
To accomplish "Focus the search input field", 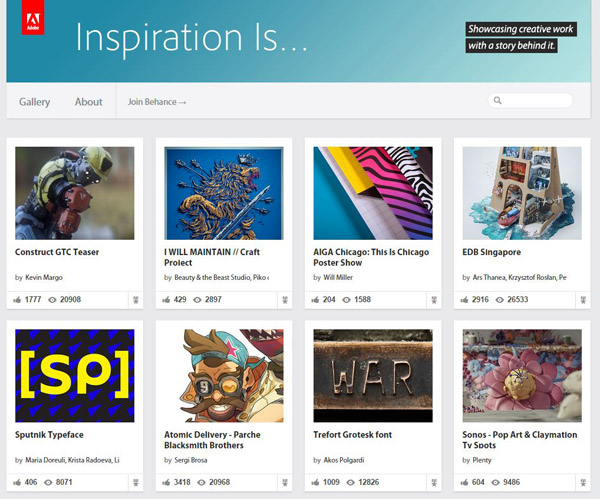I will (537, 101).
